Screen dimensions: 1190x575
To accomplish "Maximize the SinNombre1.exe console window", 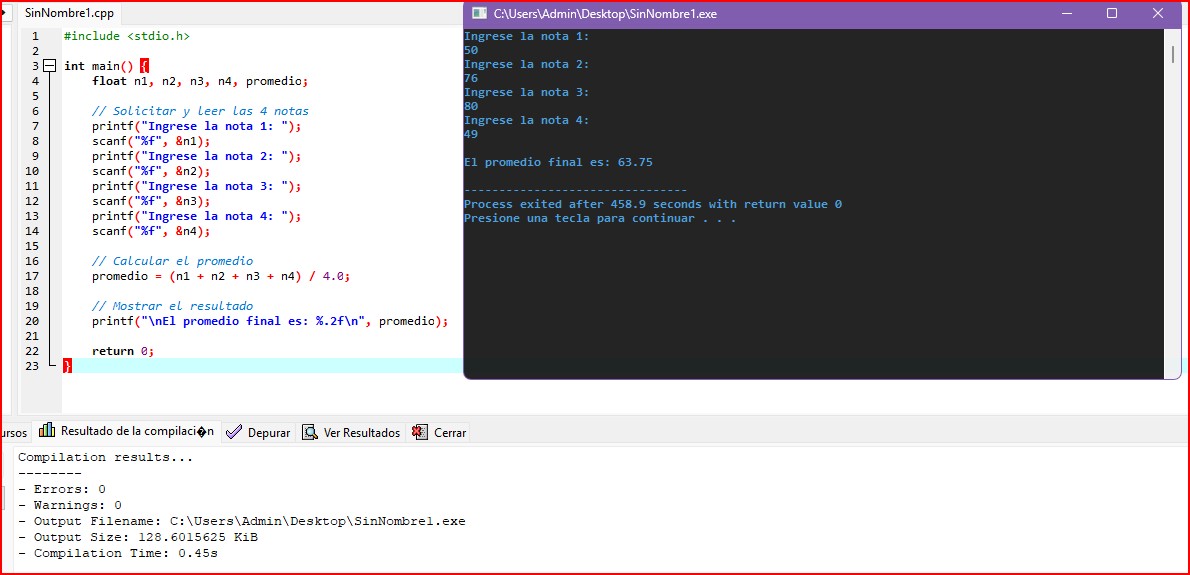I will [x=1112, y=14].
